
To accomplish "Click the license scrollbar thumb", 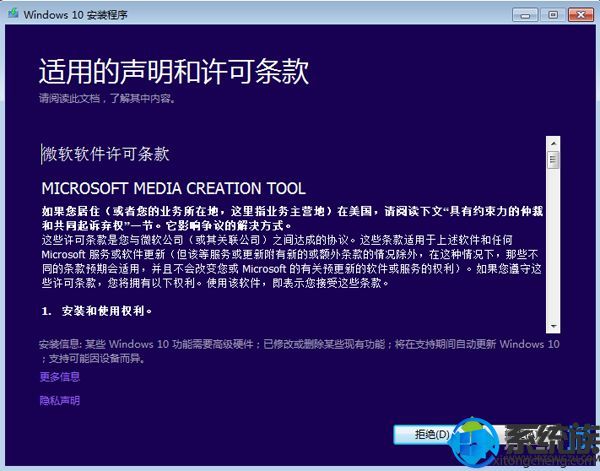I will pos(553,160).
